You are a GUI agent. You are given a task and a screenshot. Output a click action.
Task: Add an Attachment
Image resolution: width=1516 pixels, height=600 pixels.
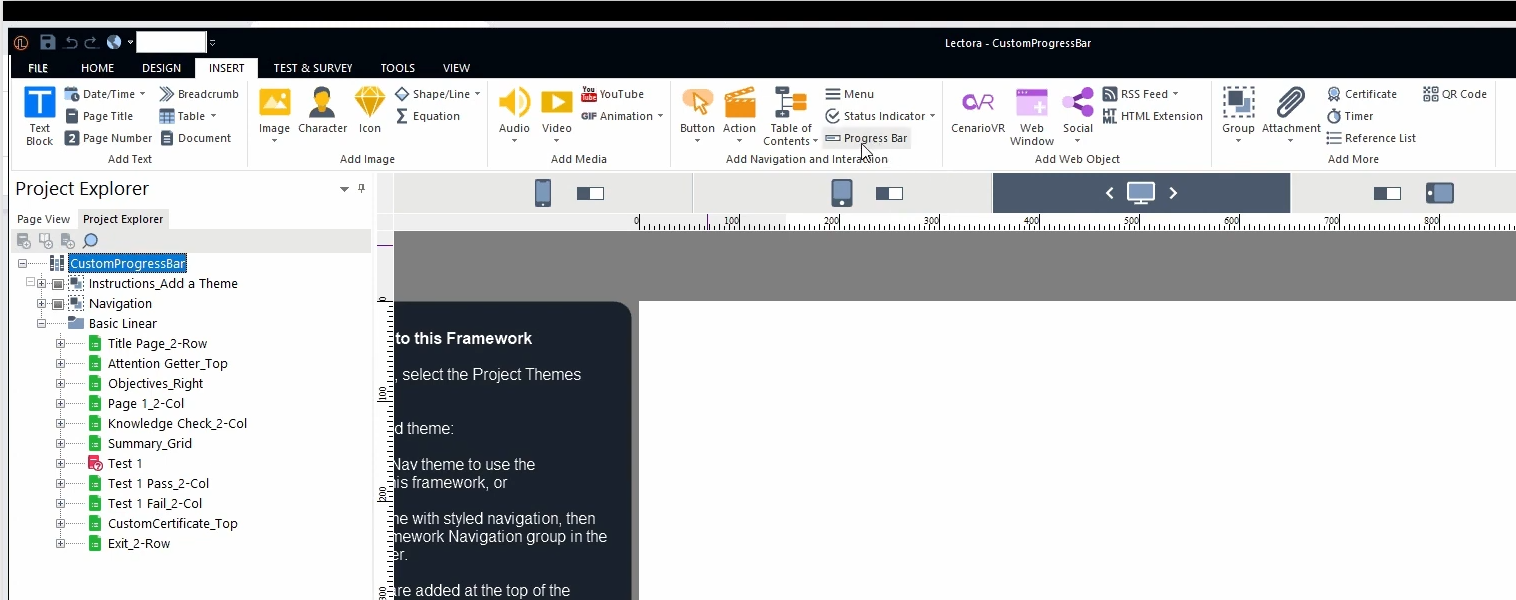click(1291, 115)
